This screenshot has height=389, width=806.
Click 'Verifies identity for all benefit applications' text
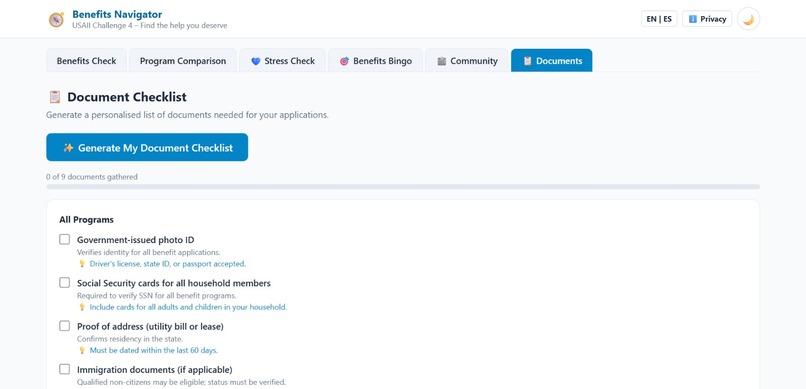coord(149,252)
